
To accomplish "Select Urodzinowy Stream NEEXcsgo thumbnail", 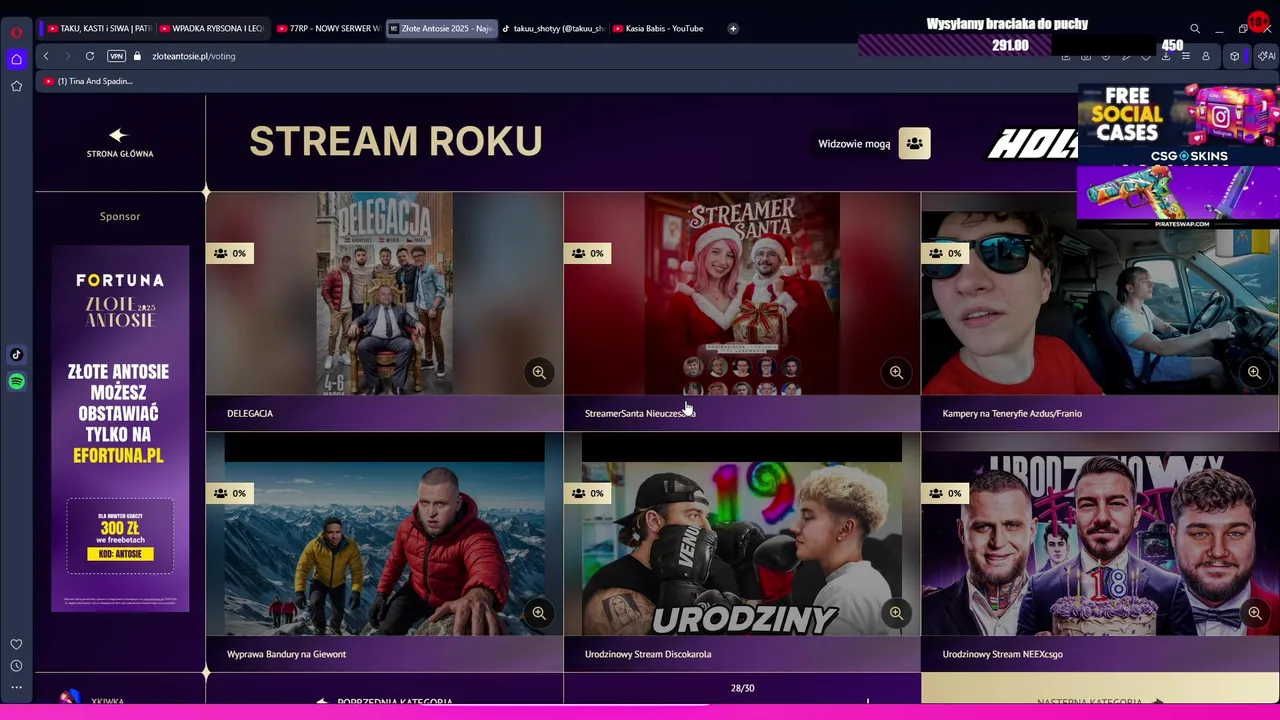I will (1100, 535).
